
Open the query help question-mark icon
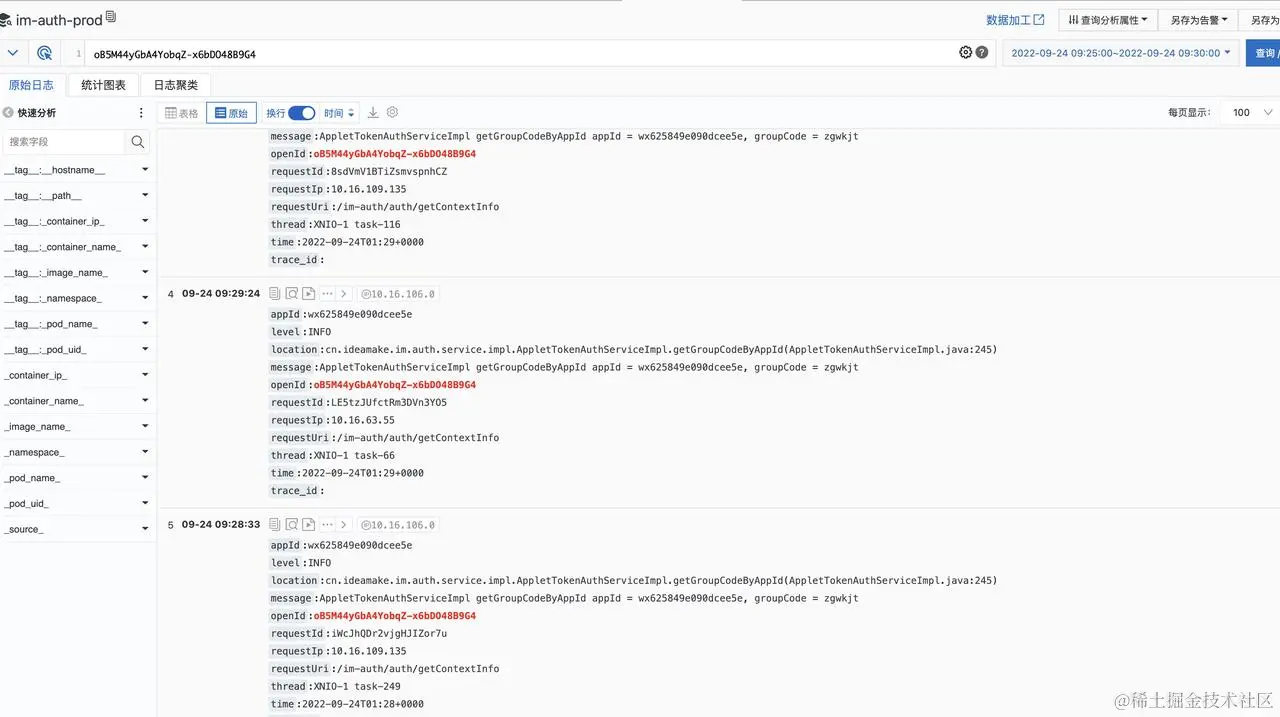pyautogui.click(x=982, y=53)
